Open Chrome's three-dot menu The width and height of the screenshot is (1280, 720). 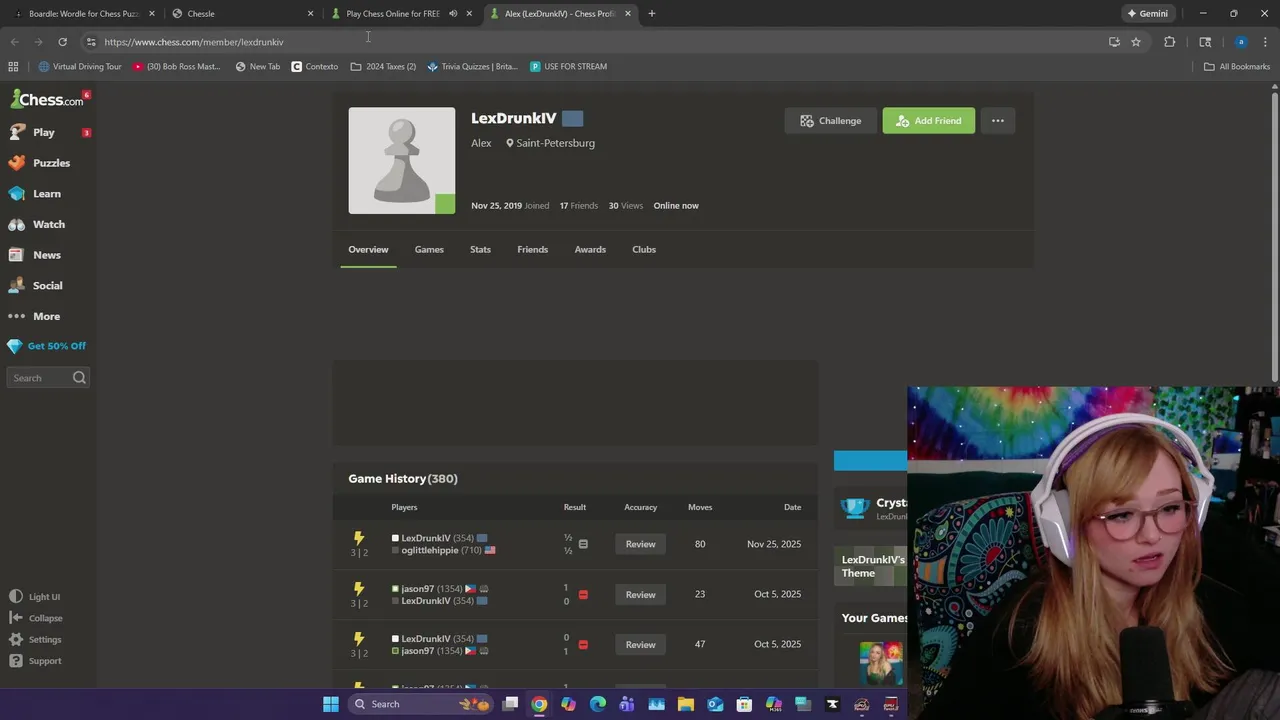1266,42
